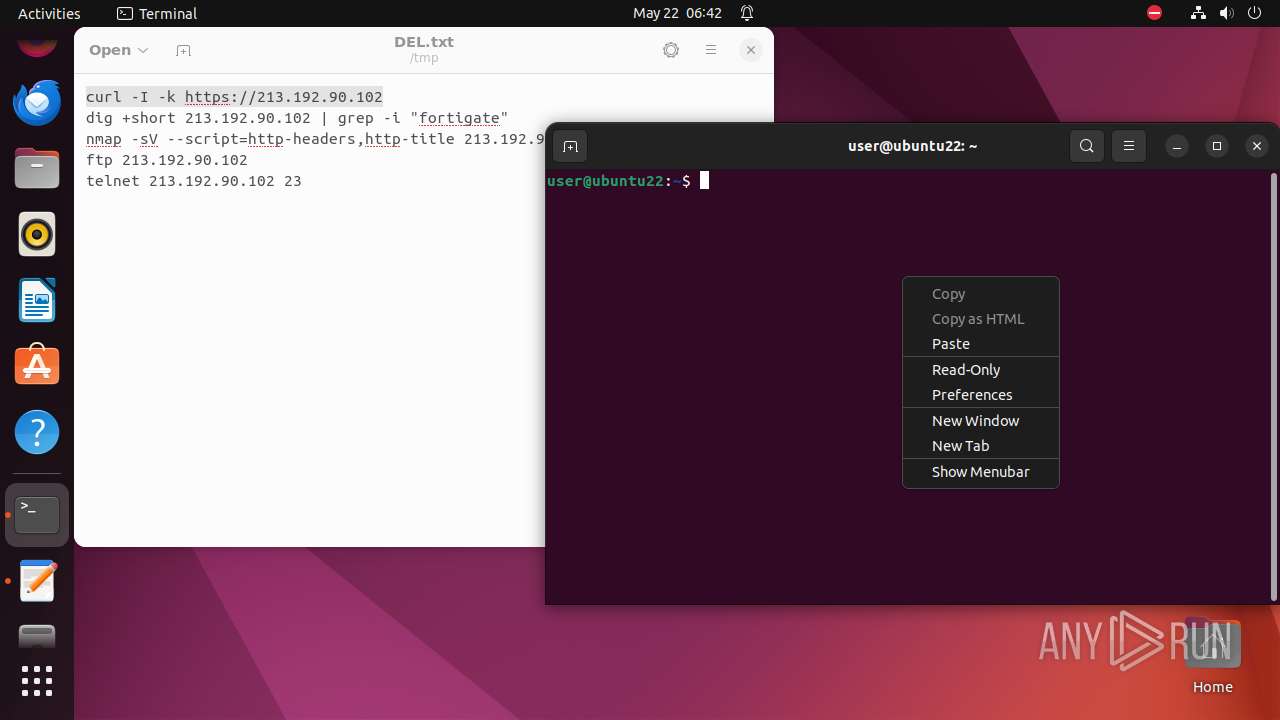This screenshot has width=1280, height=720.
Task: Open power icon in top bar
Action: [1255, 13]
